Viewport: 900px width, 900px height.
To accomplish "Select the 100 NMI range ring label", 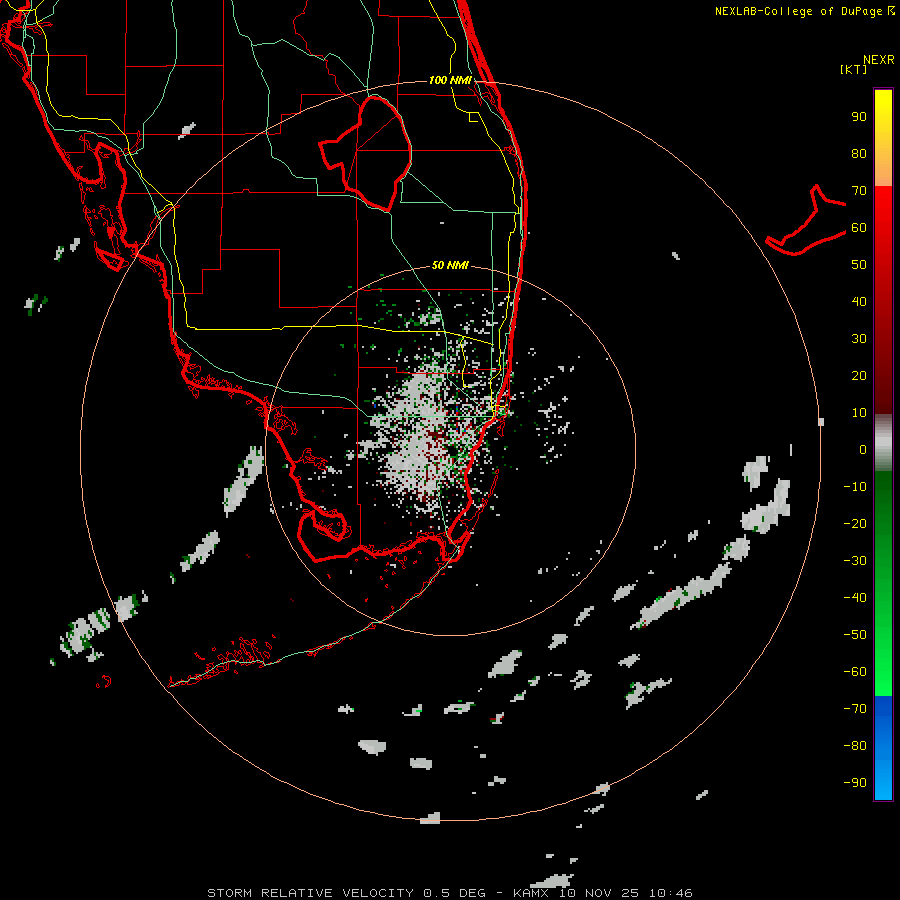I will (450, 80).
